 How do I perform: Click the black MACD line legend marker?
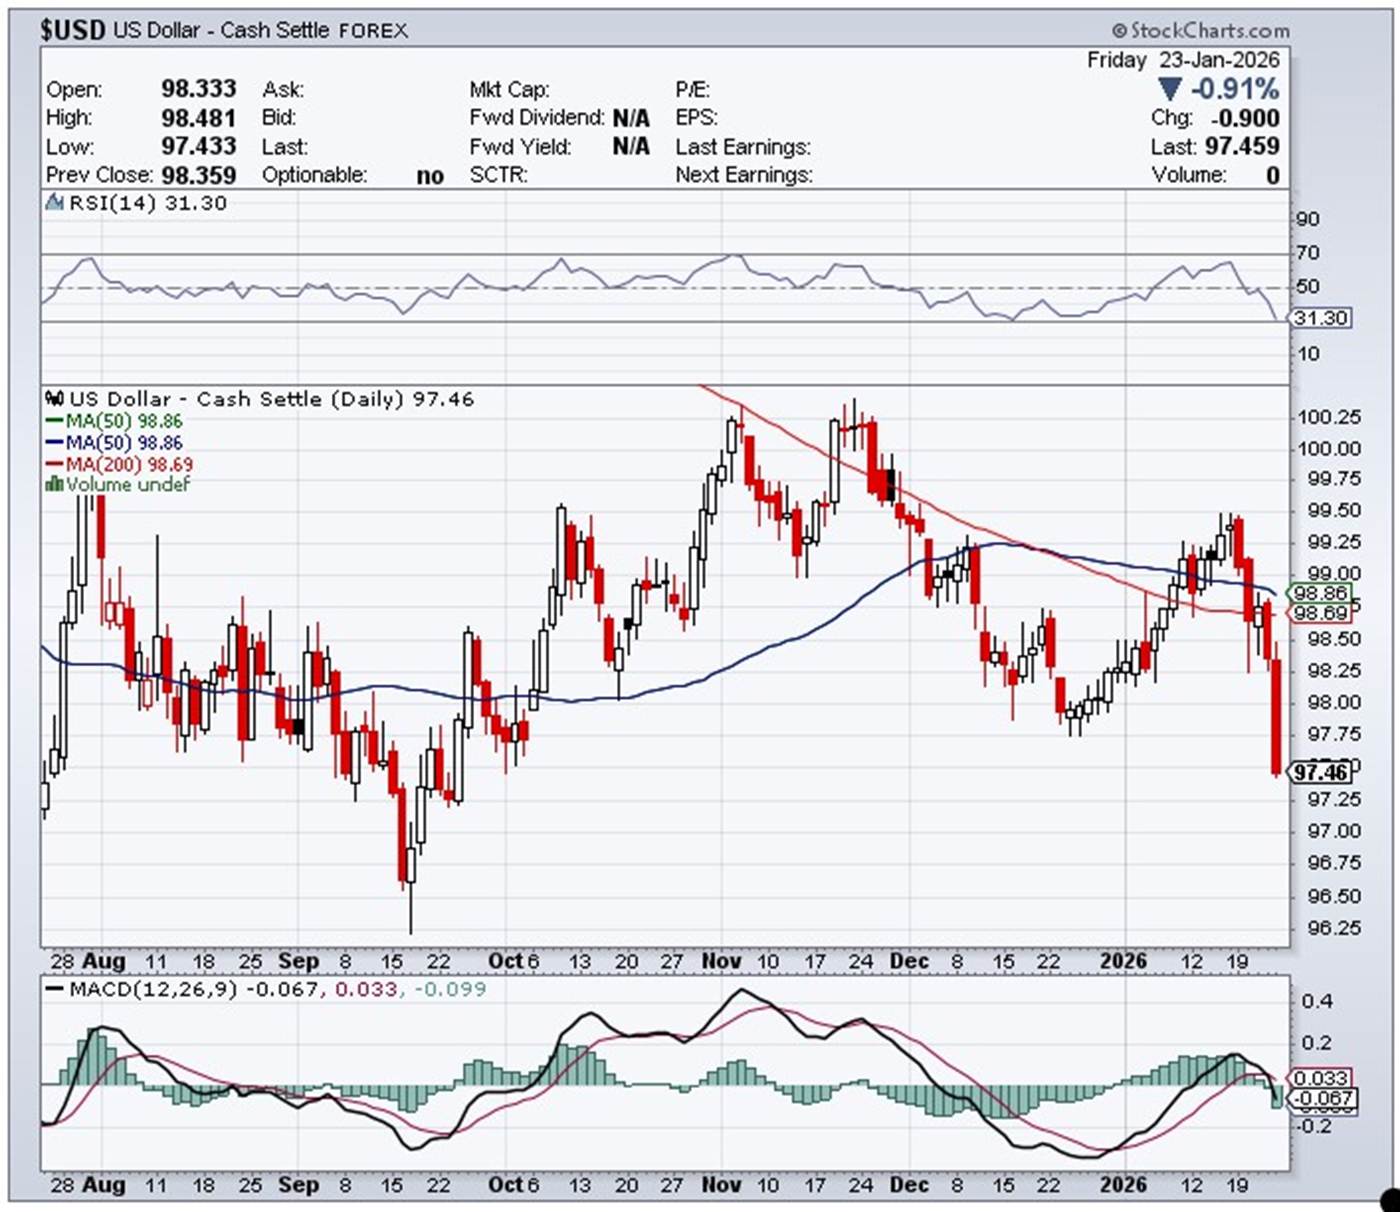(x=54, y=989)
